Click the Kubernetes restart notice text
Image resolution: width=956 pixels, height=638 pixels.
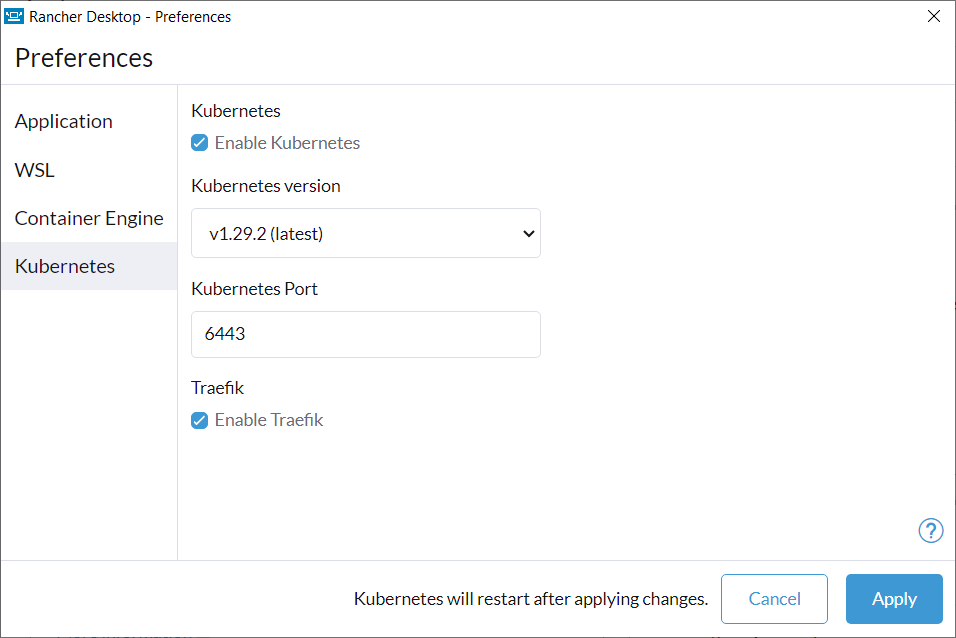coord(531,599)
